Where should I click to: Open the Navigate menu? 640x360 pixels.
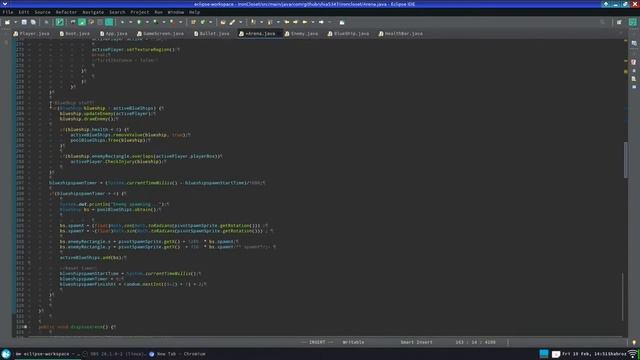(x=93, y=12)
